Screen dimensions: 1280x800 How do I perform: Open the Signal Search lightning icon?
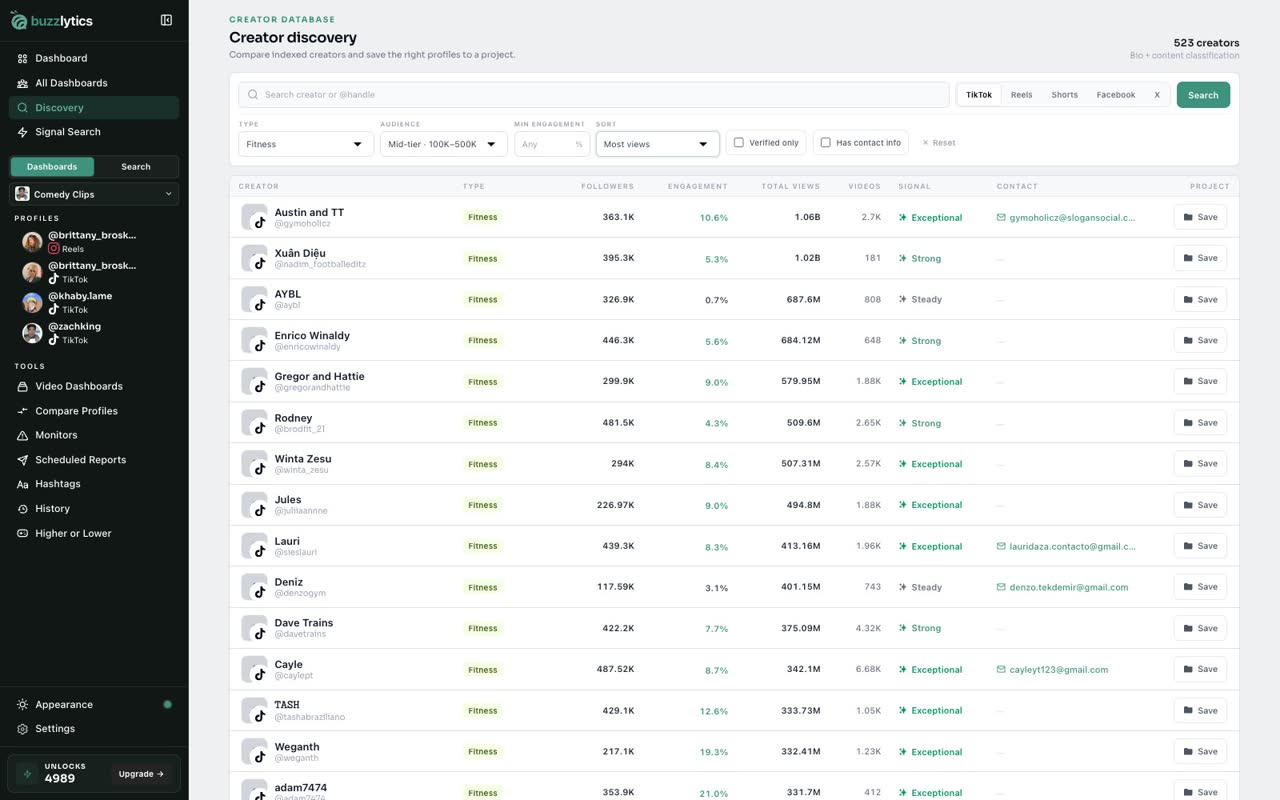coord(22,132)
